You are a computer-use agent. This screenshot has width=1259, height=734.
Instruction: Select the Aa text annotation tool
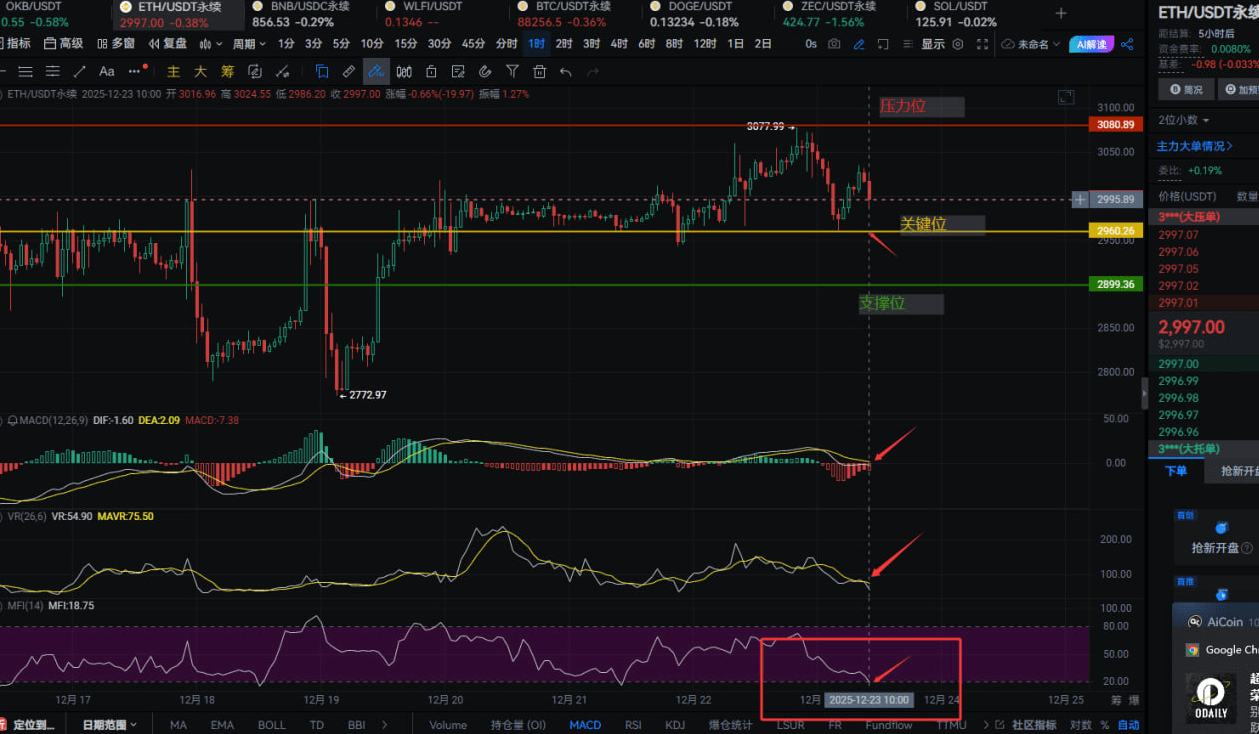tap(107, 71)
